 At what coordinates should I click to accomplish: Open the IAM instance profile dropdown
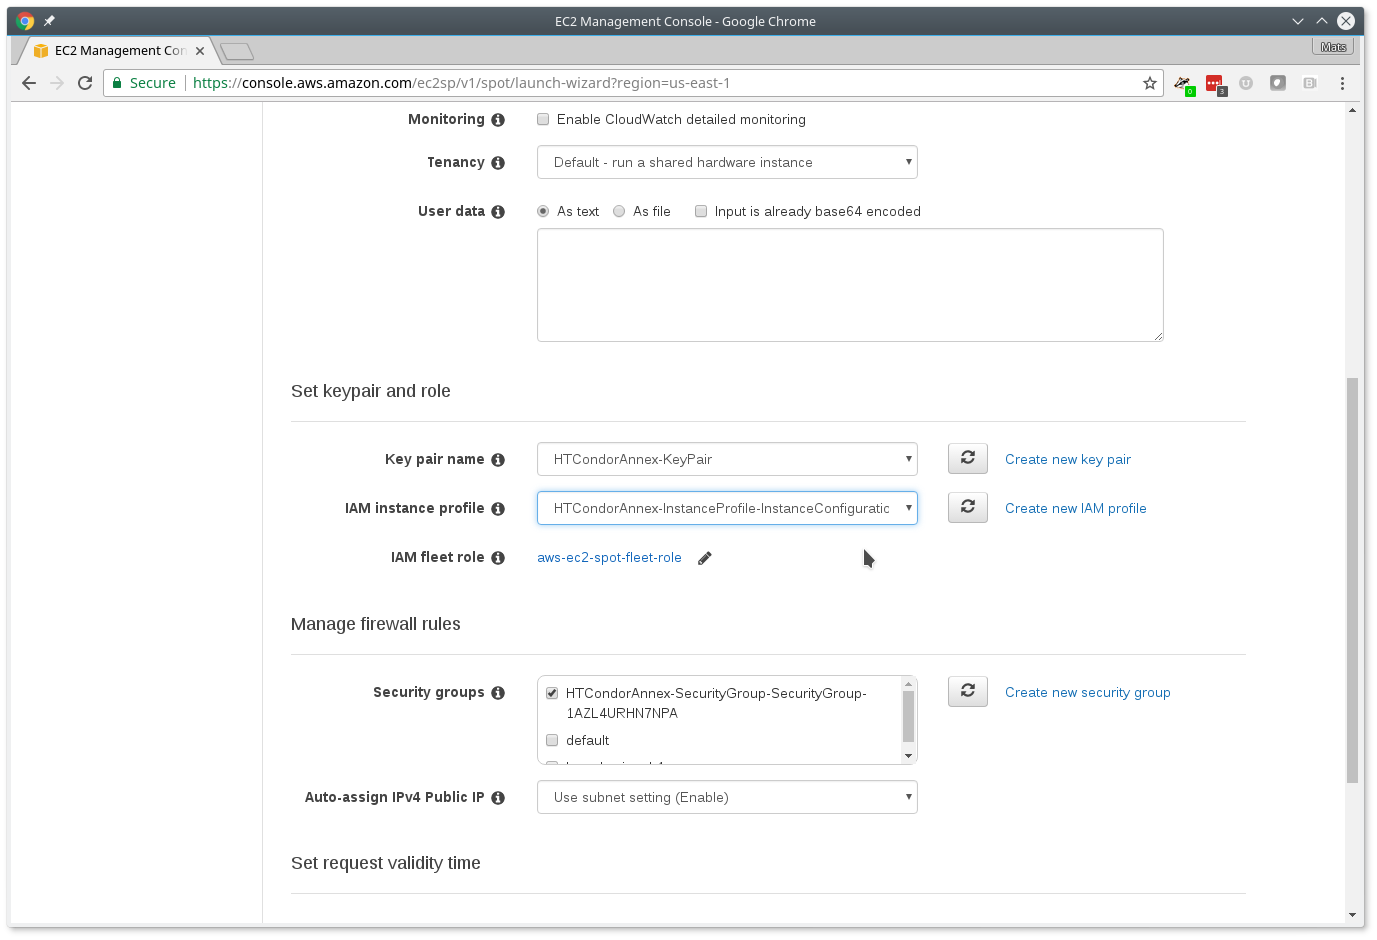(x=727, y=508)
